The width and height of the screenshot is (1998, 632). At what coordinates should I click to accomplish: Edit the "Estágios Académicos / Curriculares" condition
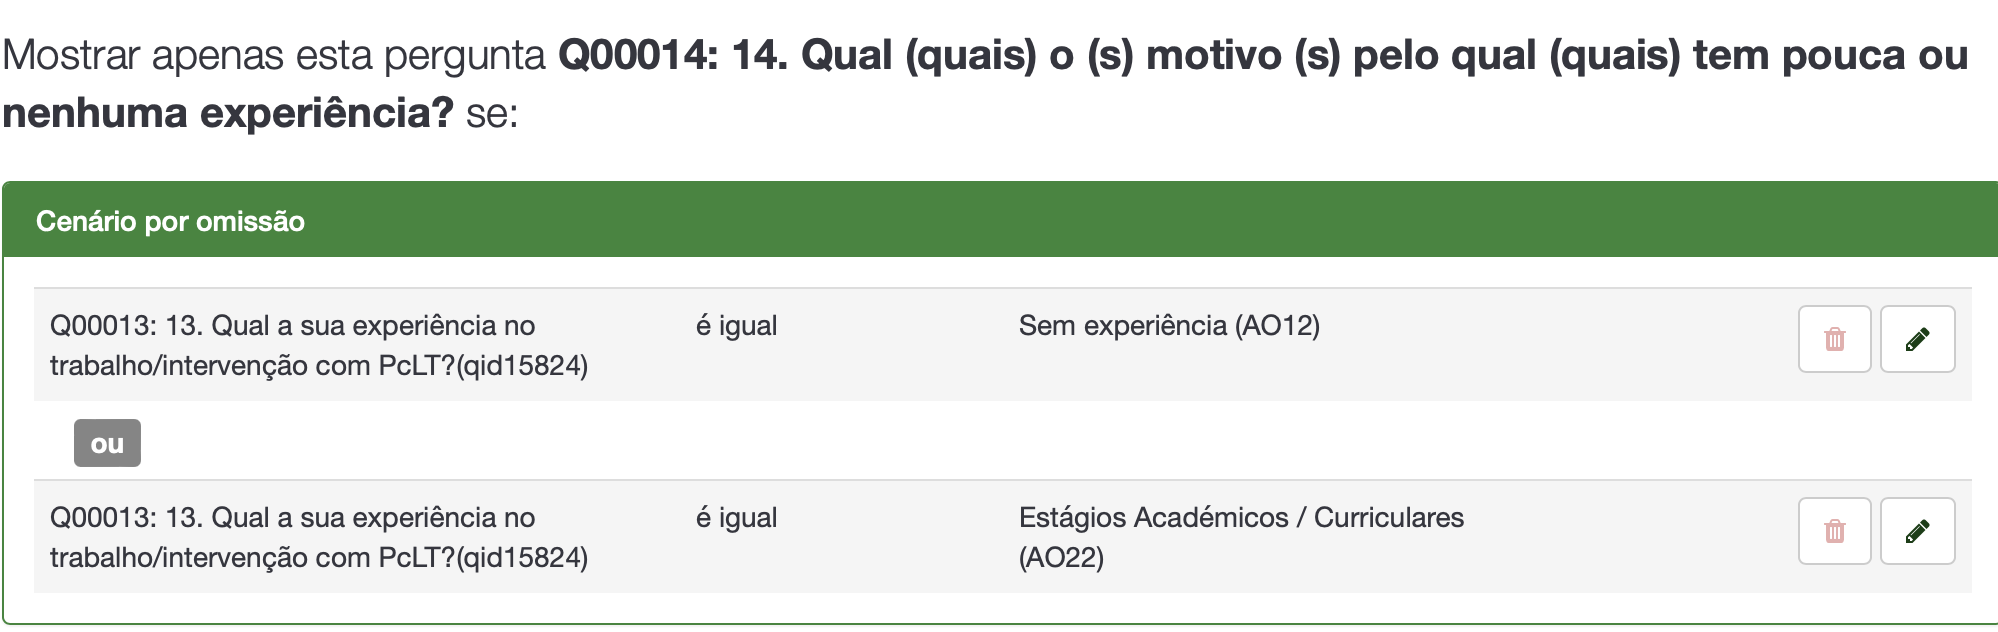click(x=1917, y=531)
